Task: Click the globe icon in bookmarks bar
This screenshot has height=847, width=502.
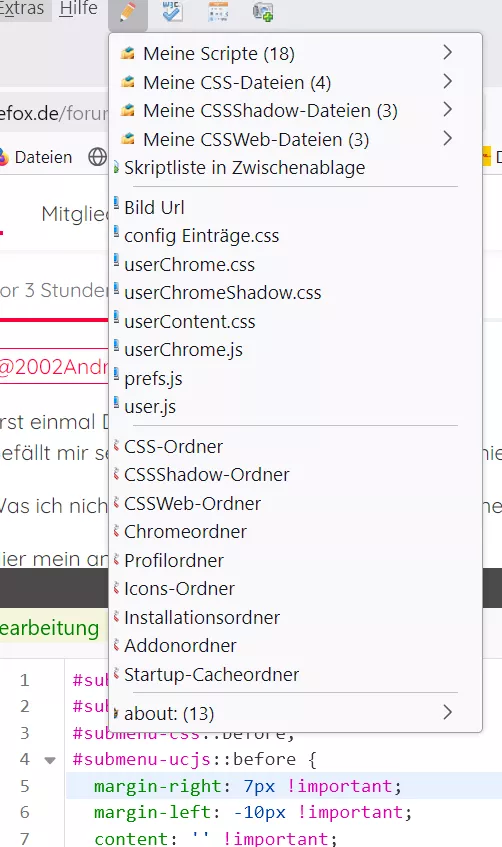Action: pyautogui.click(x=97, y=157)
